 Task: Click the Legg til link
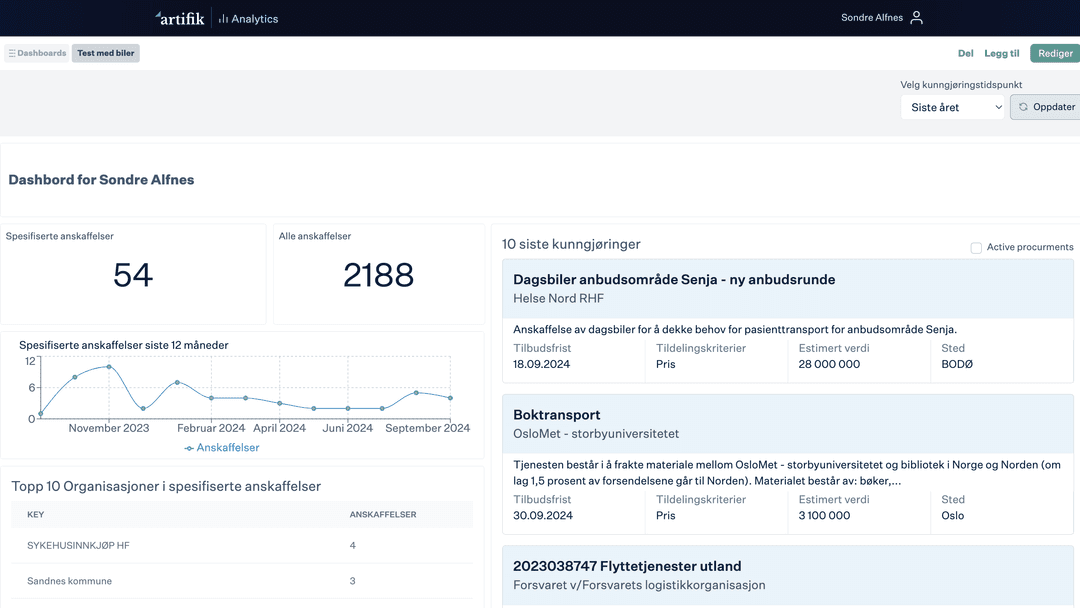click(1001, 53)
